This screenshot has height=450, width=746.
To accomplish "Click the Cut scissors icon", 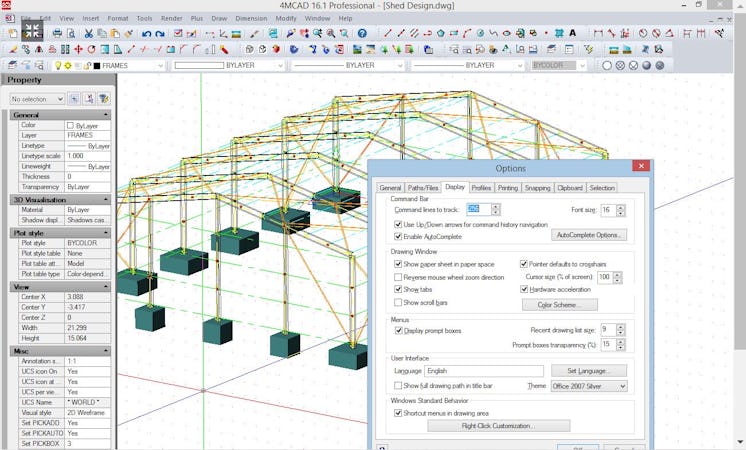I will [88, 33].
